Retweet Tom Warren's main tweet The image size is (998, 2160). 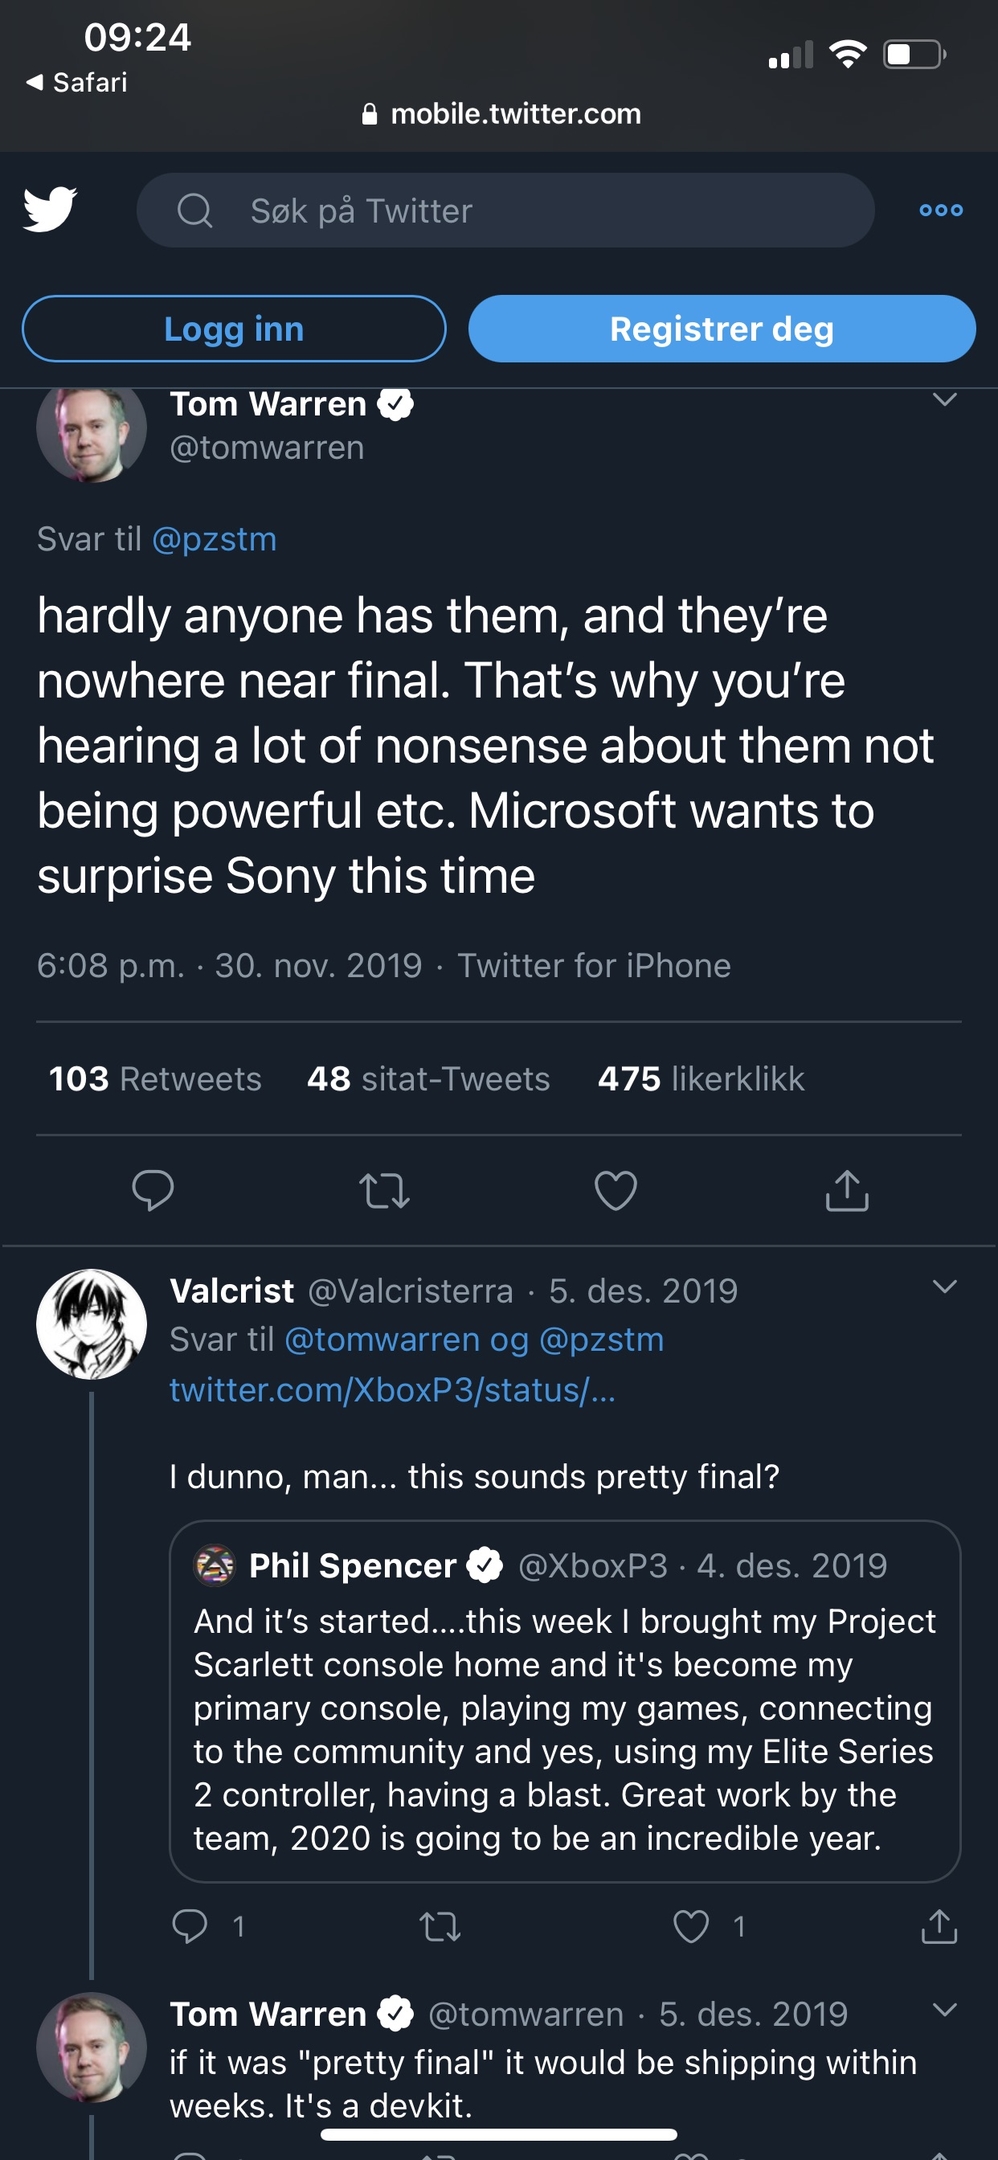tap(385, 1190)
